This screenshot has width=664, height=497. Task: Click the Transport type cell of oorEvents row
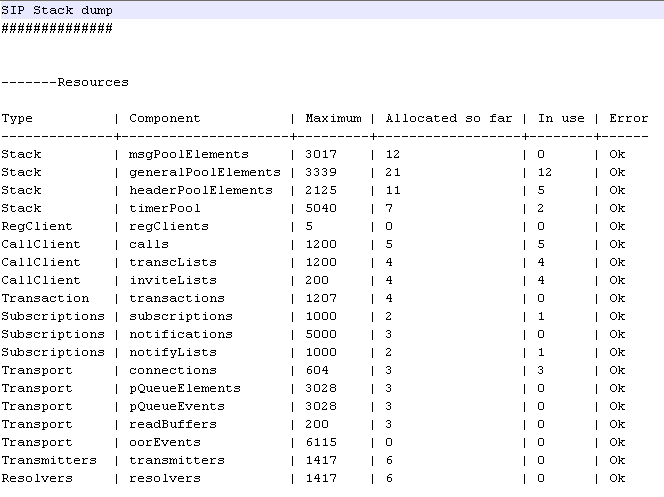(x=37, y=442)
